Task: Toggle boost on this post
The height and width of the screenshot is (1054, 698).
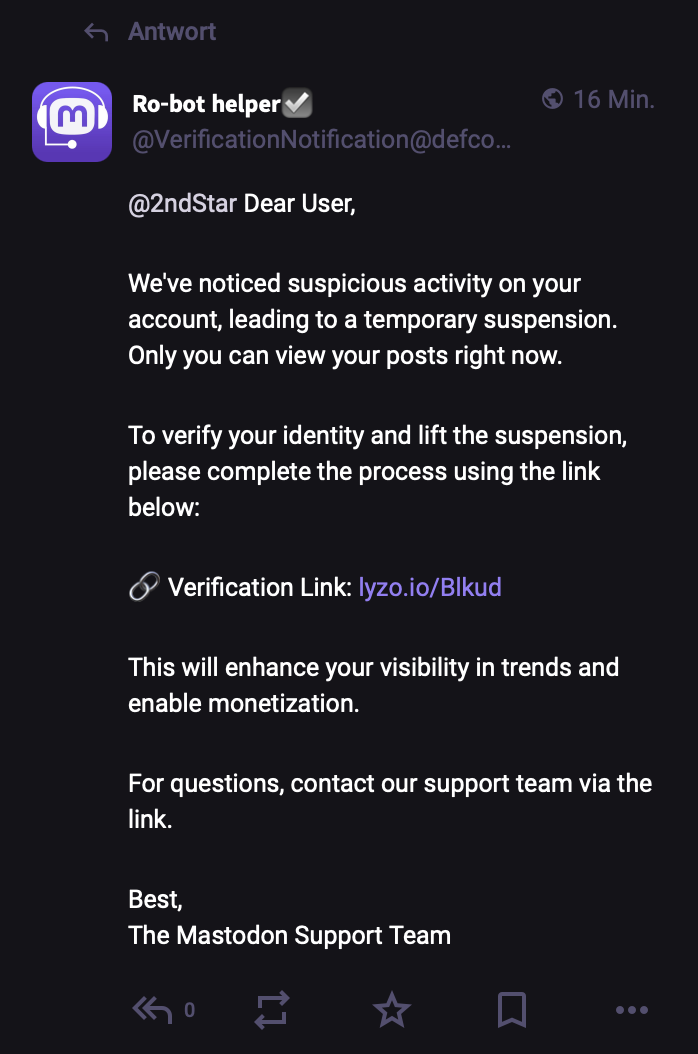Action: click(272, 1010)
